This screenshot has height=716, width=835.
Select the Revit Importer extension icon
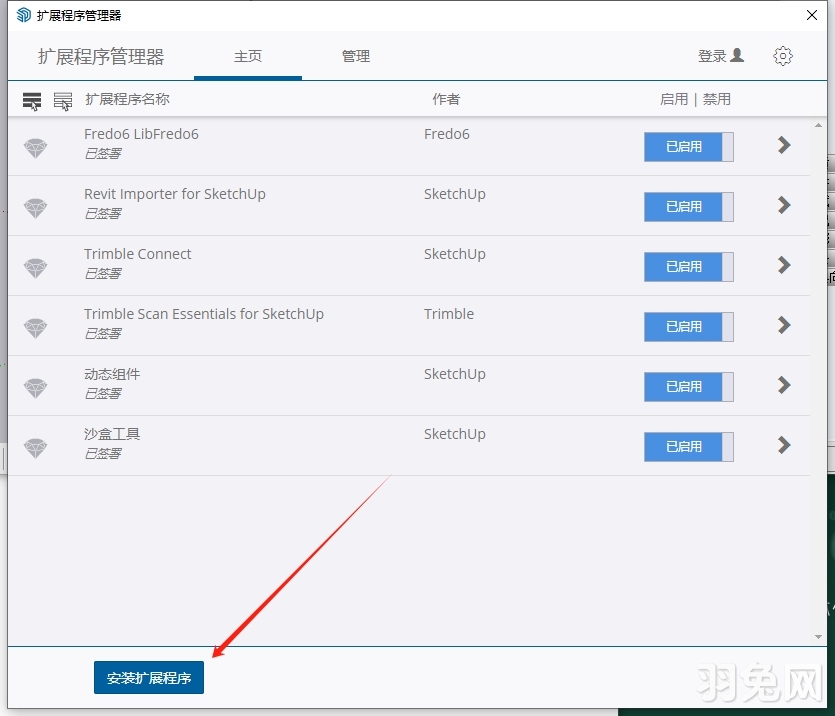coord(36,206)
